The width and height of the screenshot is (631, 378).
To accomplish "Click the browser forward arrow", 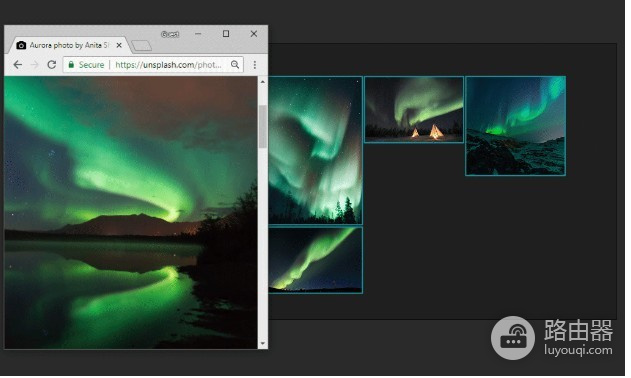I will pyautogui.click(x=35, y=65).
